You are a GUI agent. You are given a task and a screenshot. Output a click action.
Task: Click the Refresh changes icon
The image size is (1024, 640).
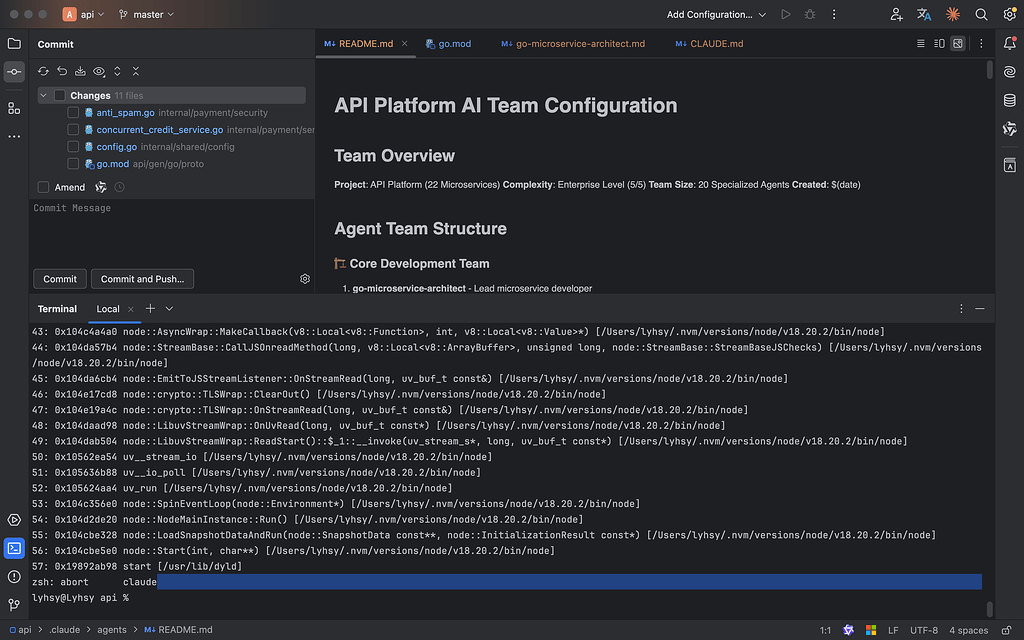[x=43, y=71]
